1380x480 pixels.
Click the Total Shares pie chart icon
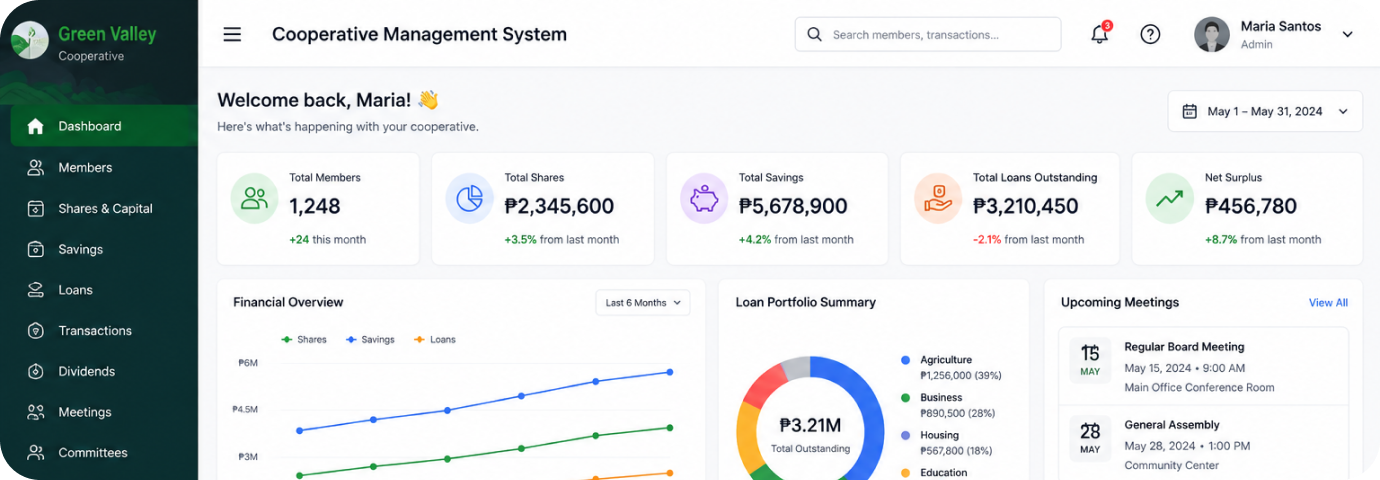click(x=470, y=198)
